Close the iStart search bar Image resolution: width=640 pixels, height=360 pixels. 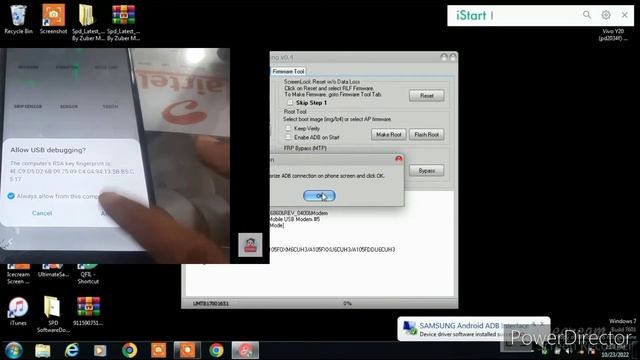coord(624,15)
